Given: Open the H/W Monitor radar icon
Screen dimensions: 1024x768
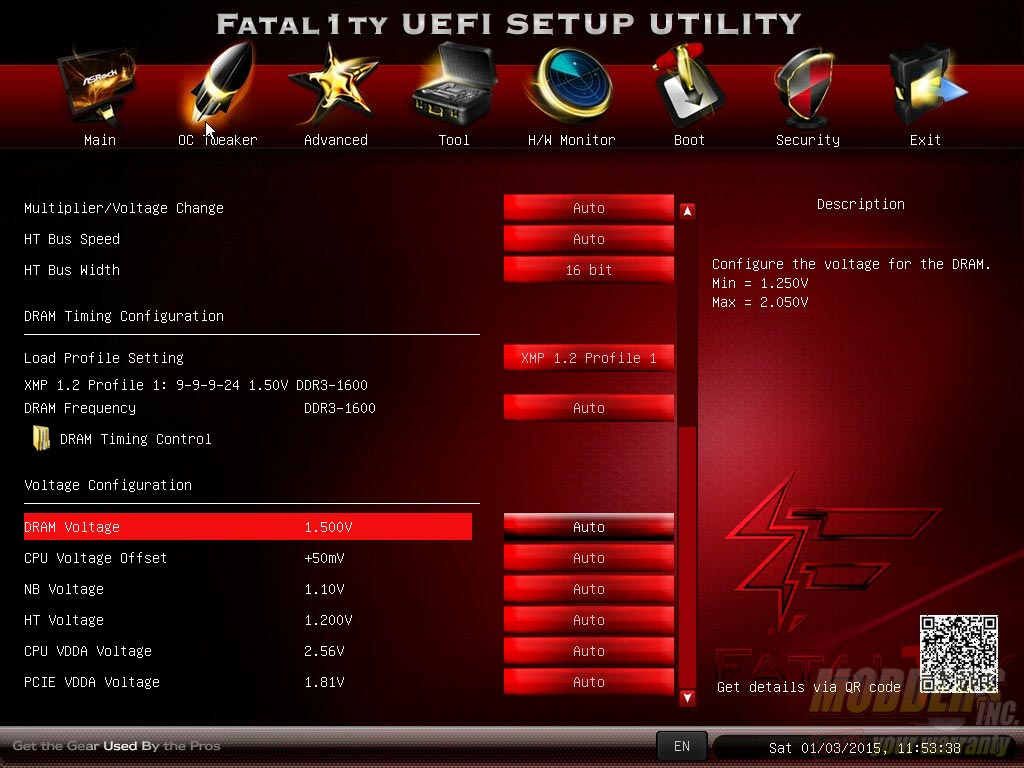Looking at the screenshot, I should pyautogui.click(x=572, y=85).
